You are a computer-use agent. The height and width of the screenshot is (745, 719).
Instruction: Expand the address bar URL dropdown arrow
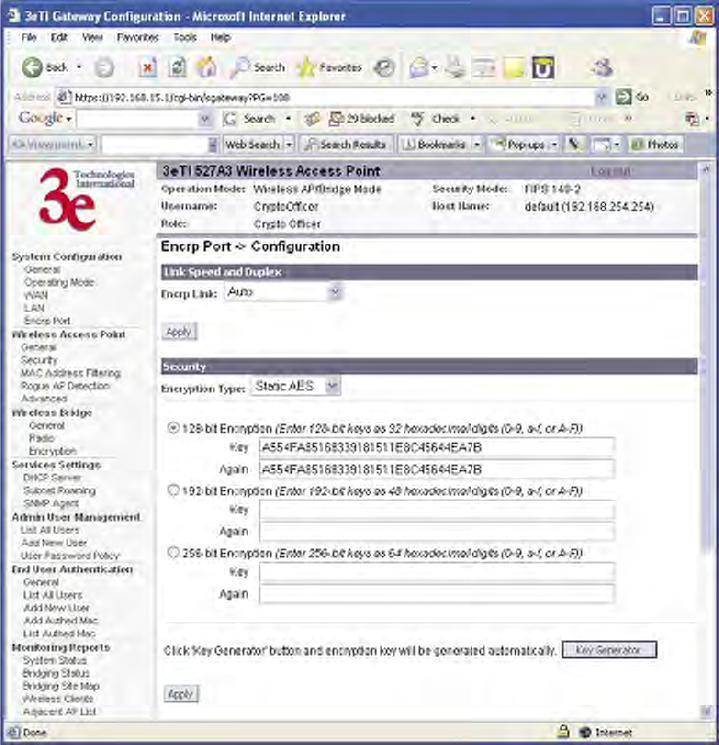click(x=602, y=97)
